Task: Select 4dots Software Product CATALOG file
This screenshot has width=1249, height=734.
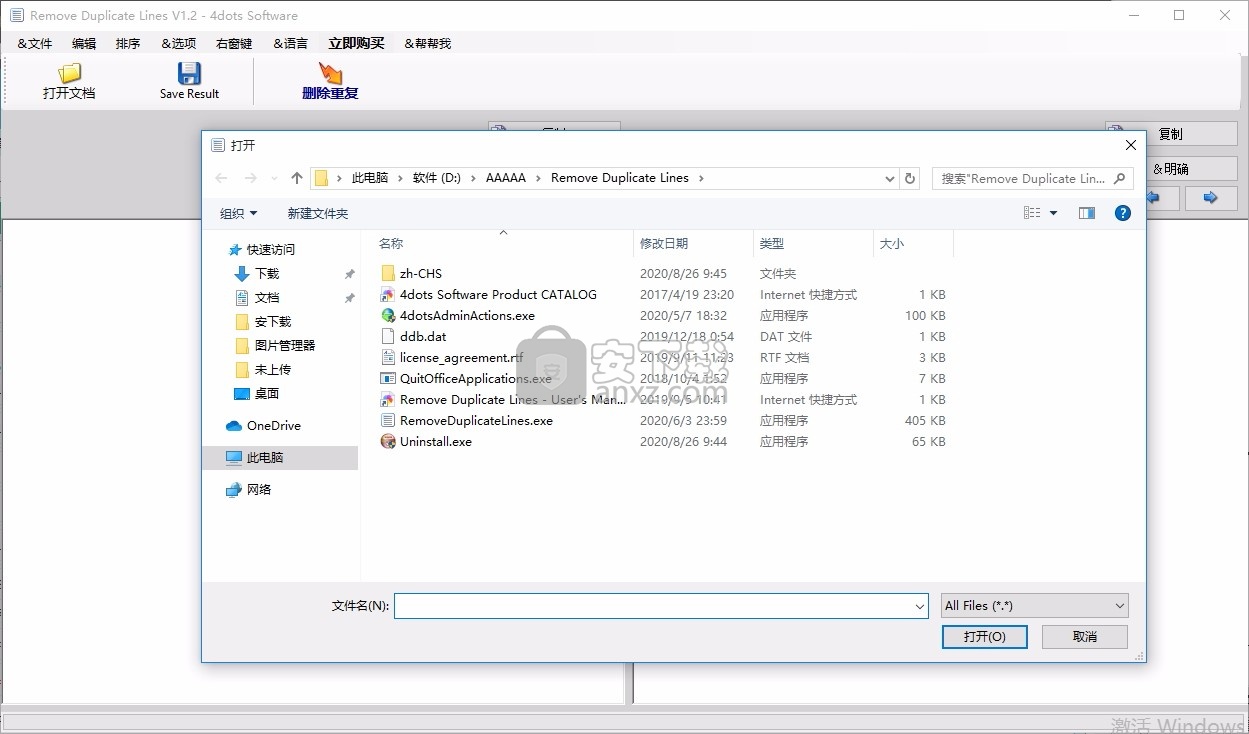Action: pos(498,294)
